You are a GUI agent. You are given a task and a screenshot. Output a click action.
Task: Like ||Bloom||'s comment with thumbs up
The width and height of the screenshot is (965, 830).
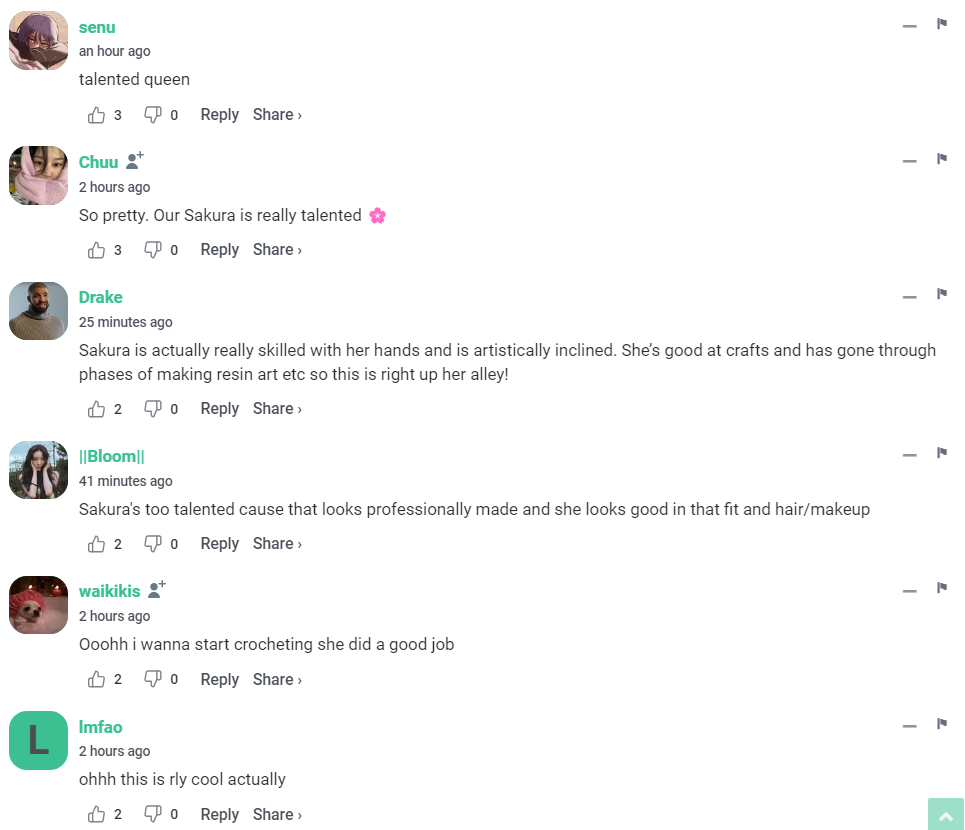pyautogui.click(x=97, y=544)
